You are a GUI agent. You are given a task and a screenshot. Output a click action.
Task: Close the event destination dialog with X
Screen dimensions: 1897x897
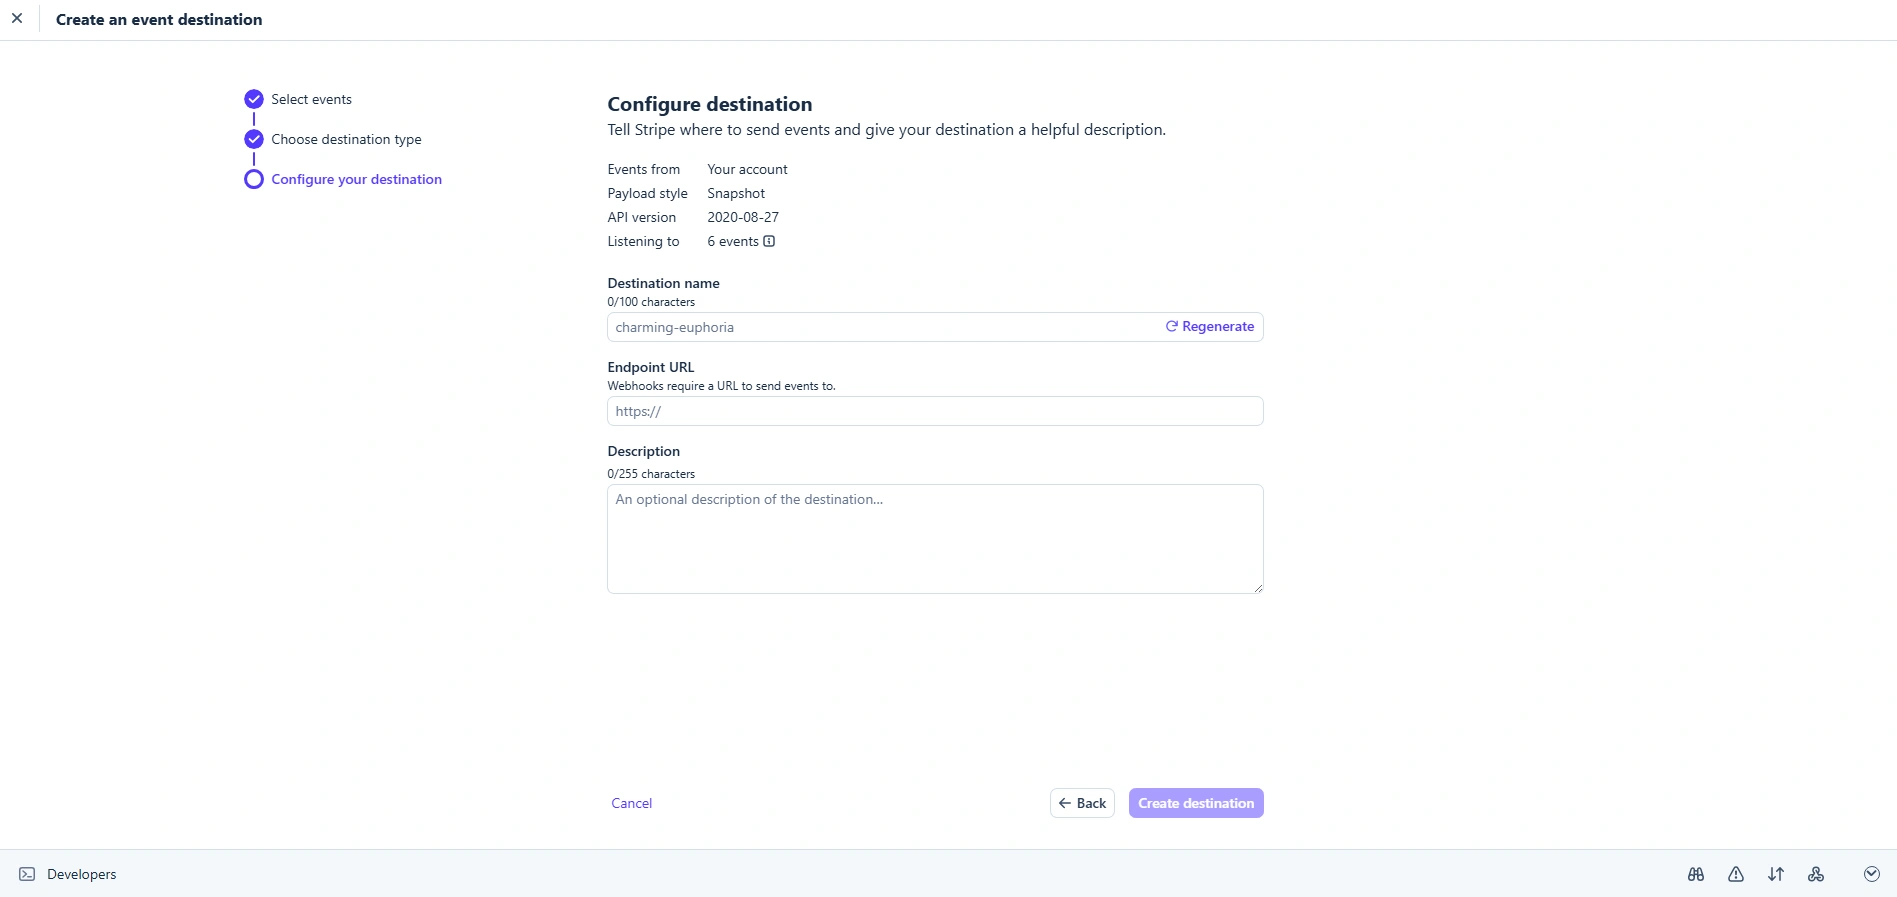17,19
